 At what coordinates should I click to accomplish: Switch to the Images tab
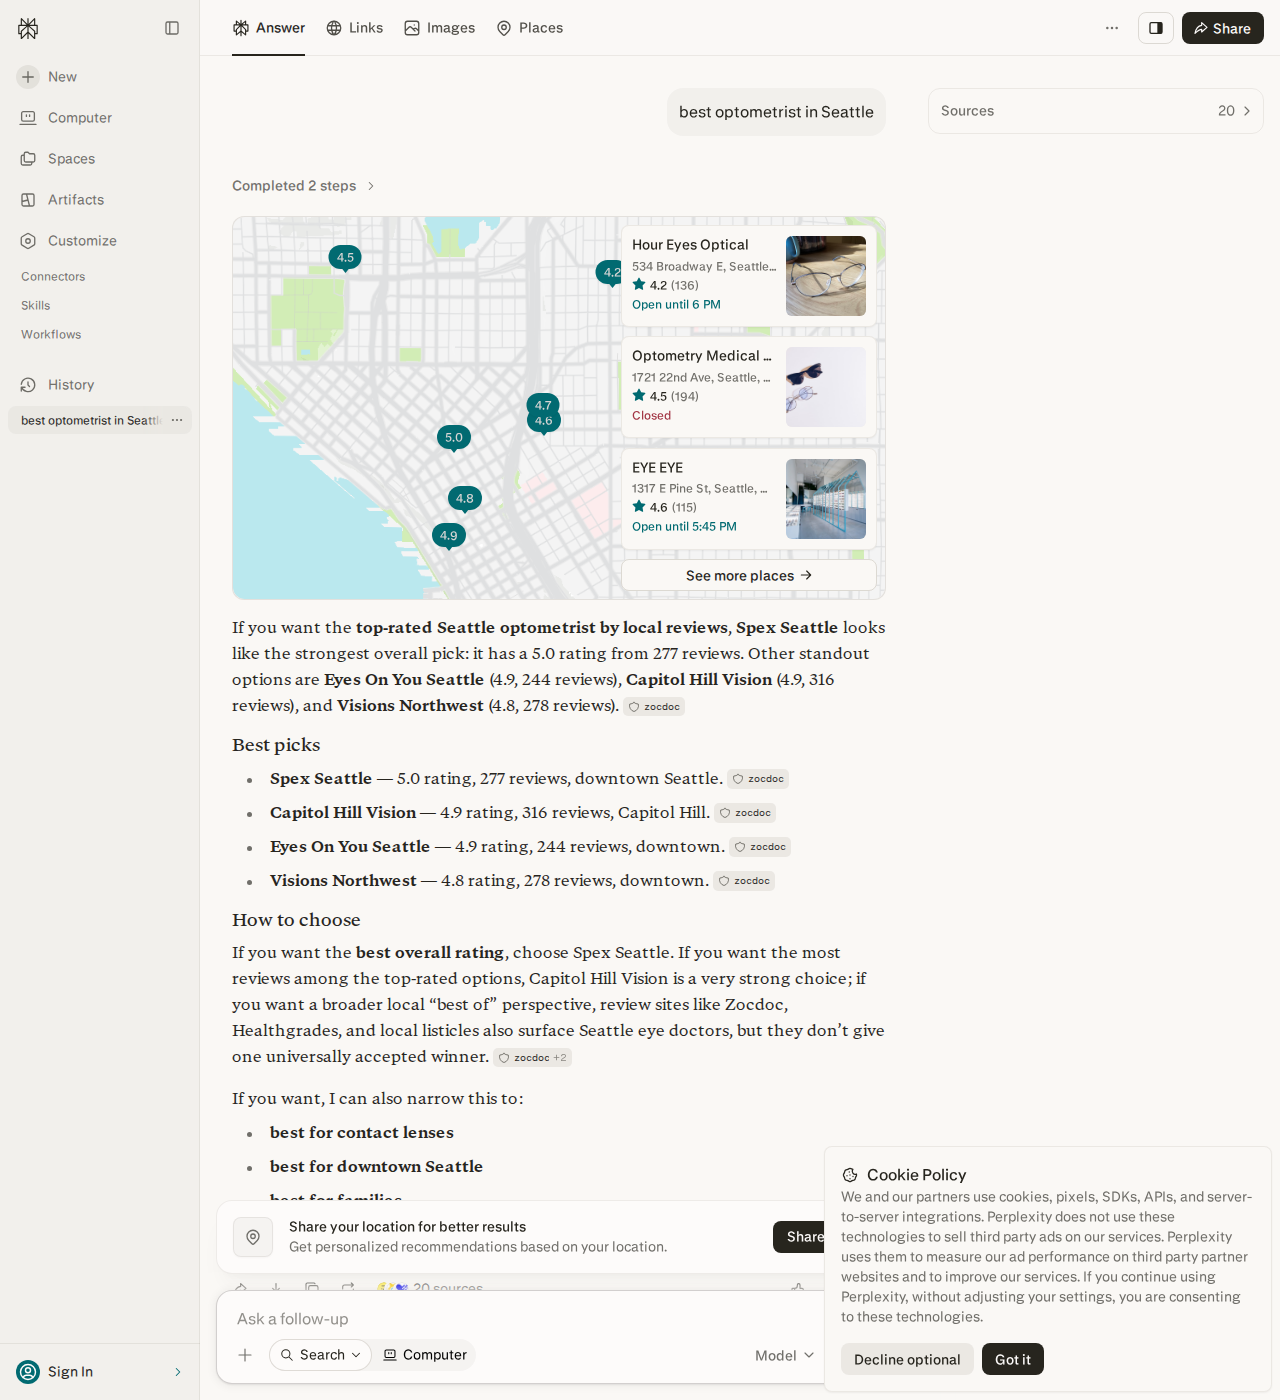tap(440, 28)
